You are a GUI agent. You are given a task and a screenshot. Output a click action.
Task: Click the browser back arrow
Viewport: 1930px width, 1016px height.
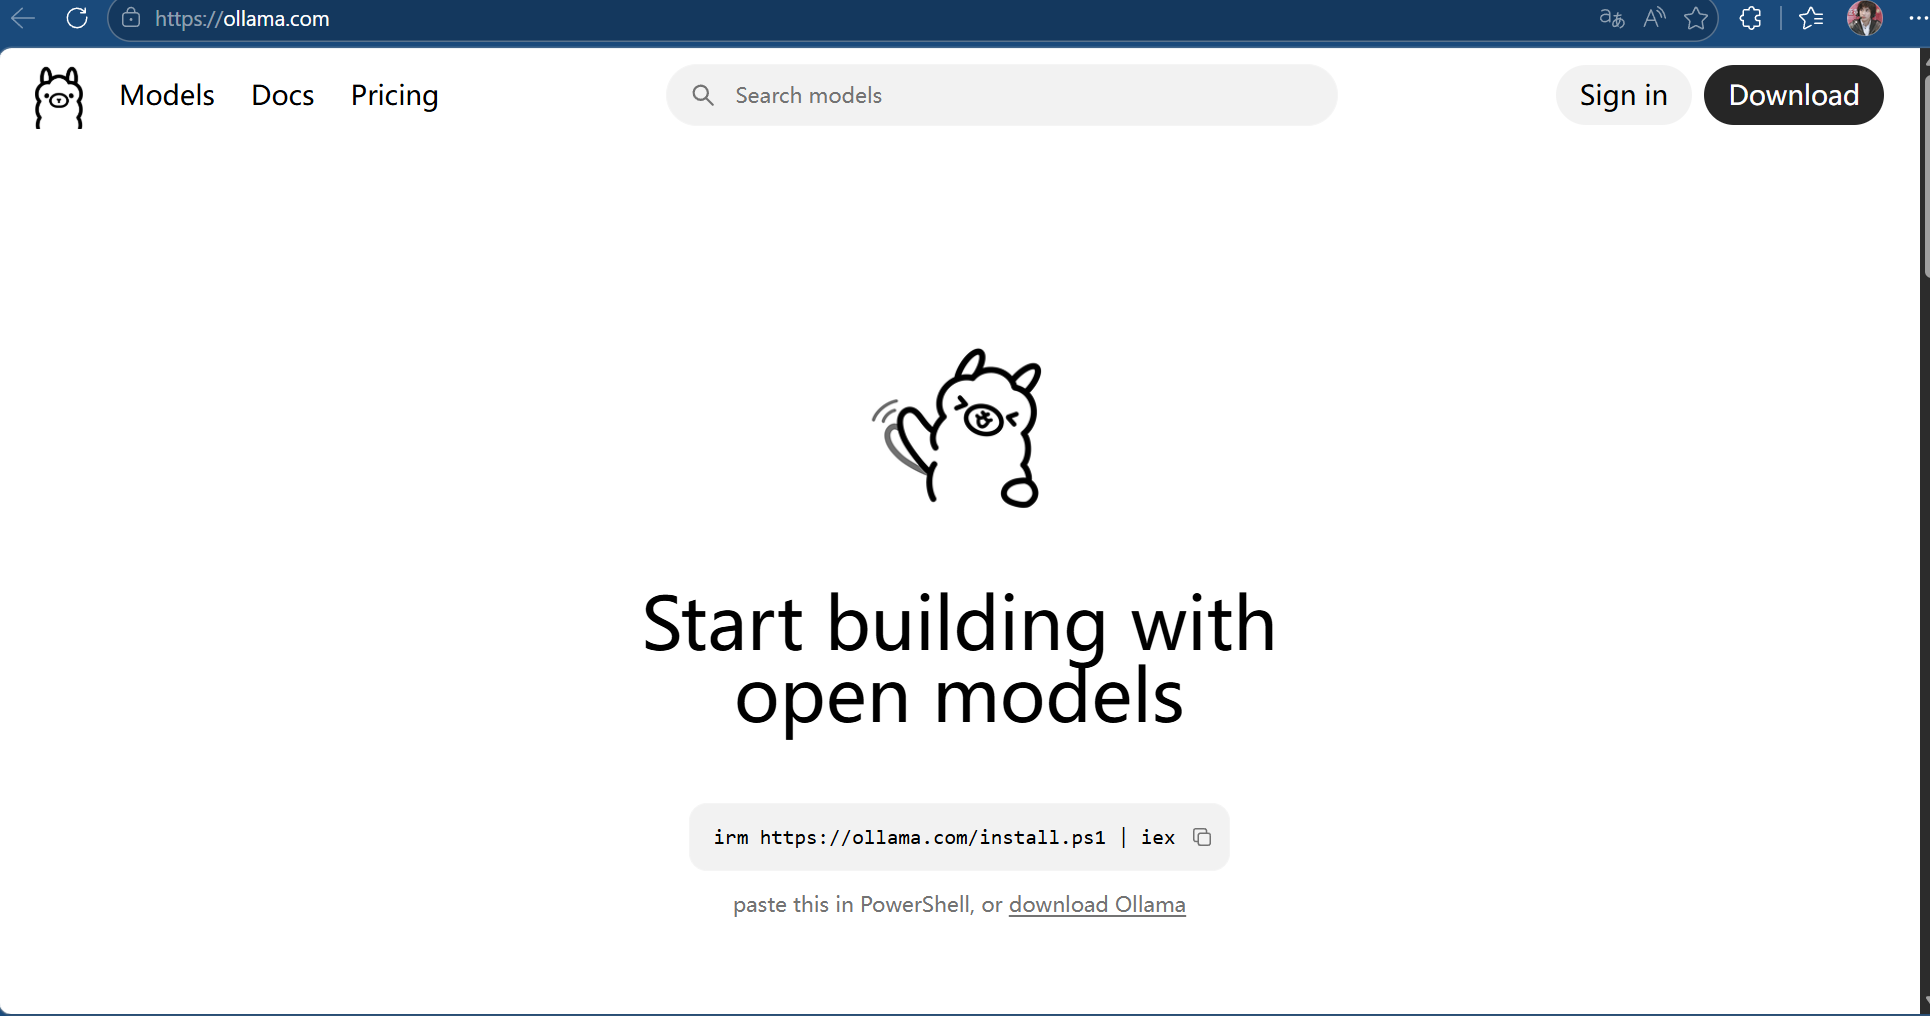coord(23,18)
